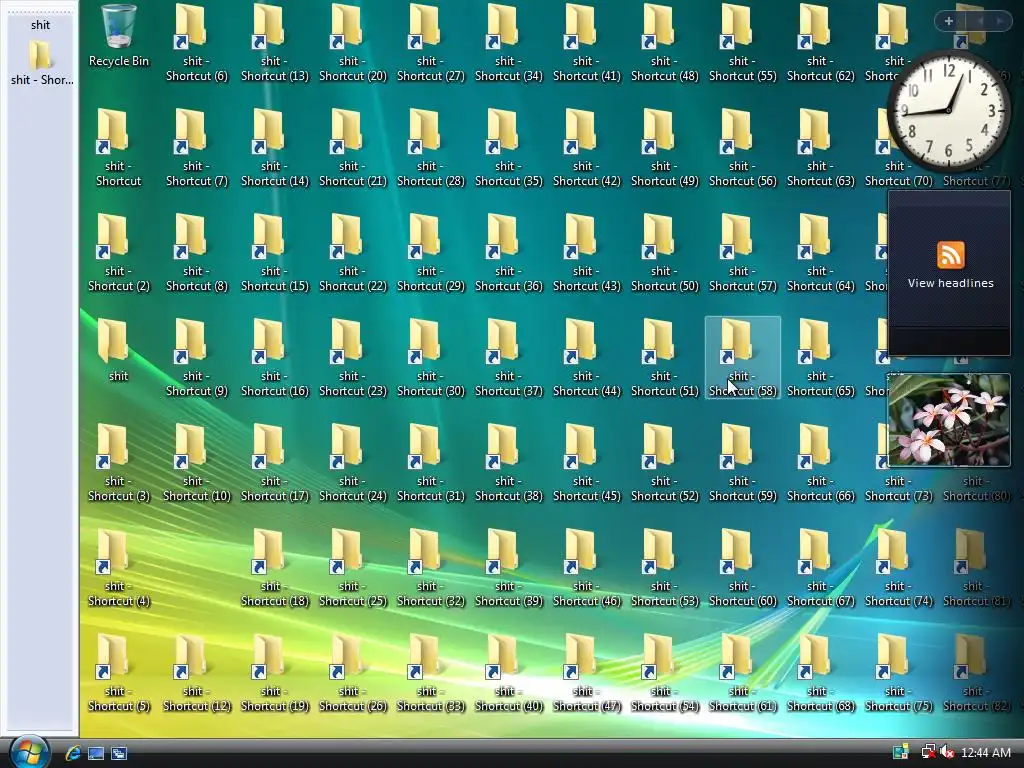
Task: Select the 'shit - Shortcut (13)' icon
Action: (x=274, y=42)
